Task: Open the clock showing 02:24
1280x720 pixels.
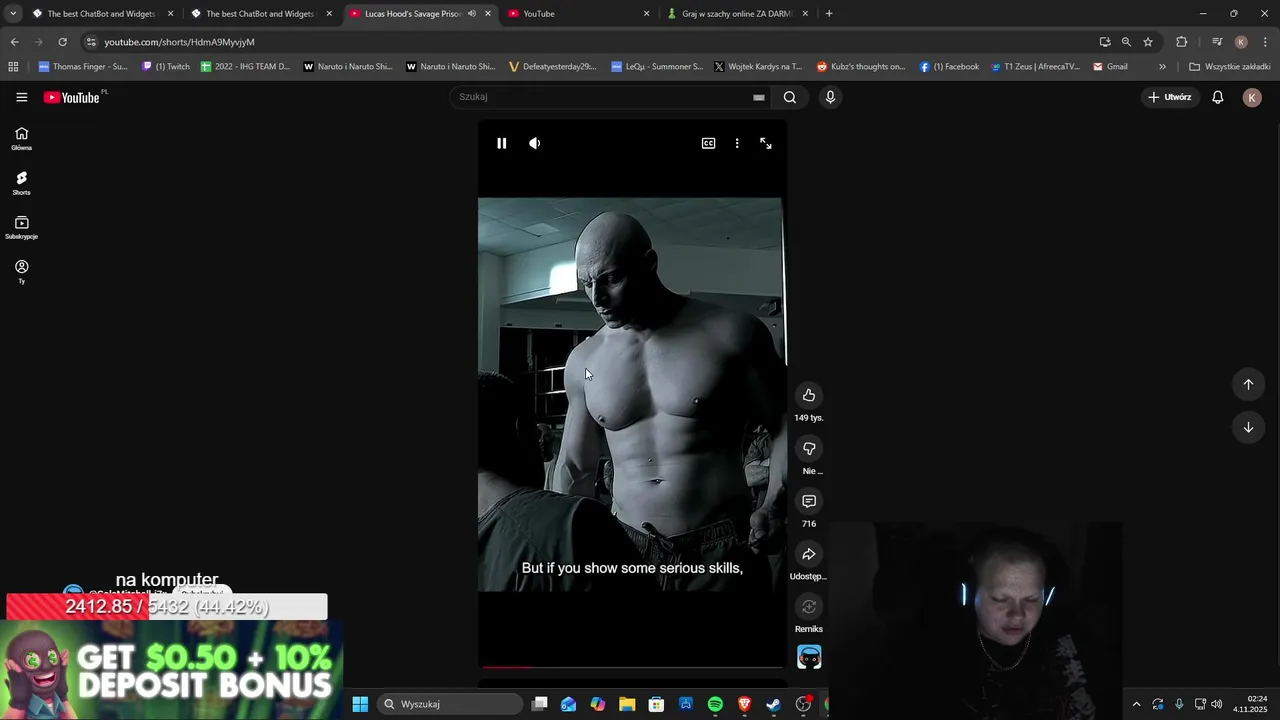Action: point(1250,704)
